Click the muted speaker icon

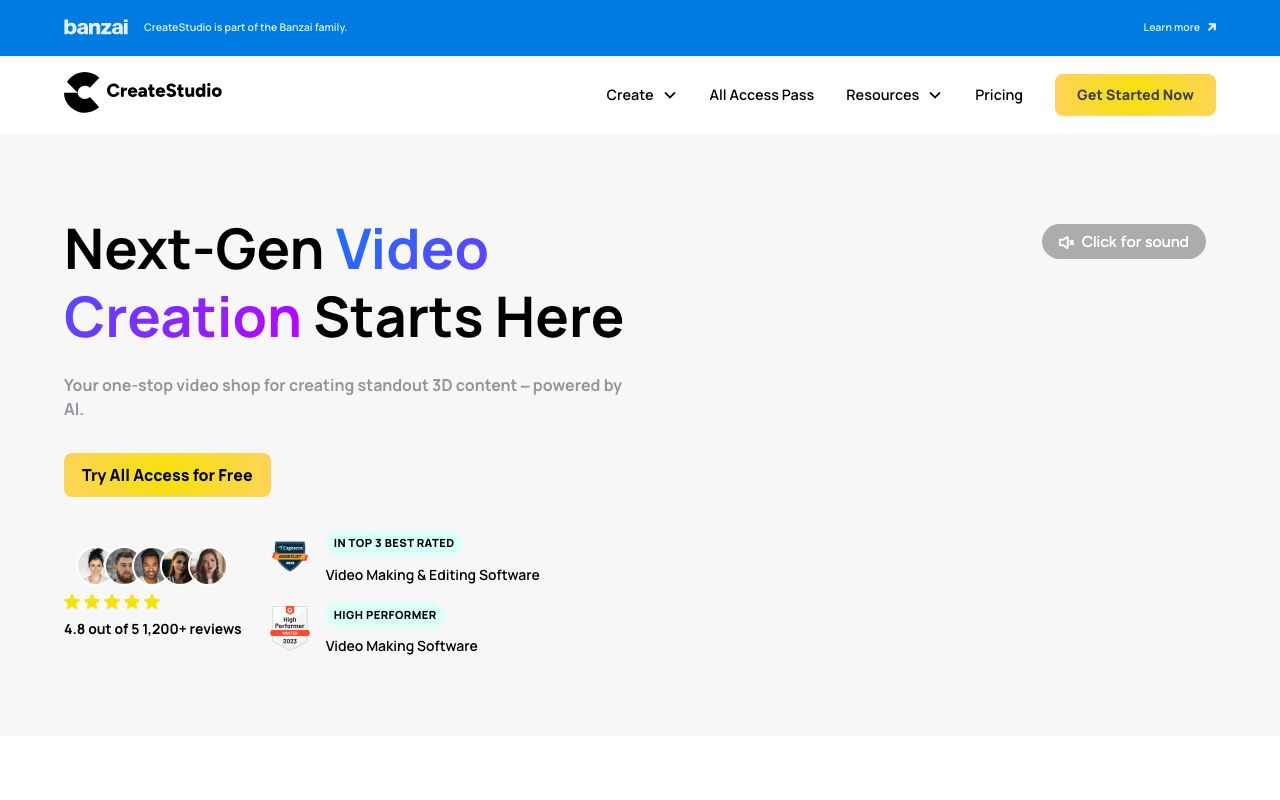[1066, 242]
